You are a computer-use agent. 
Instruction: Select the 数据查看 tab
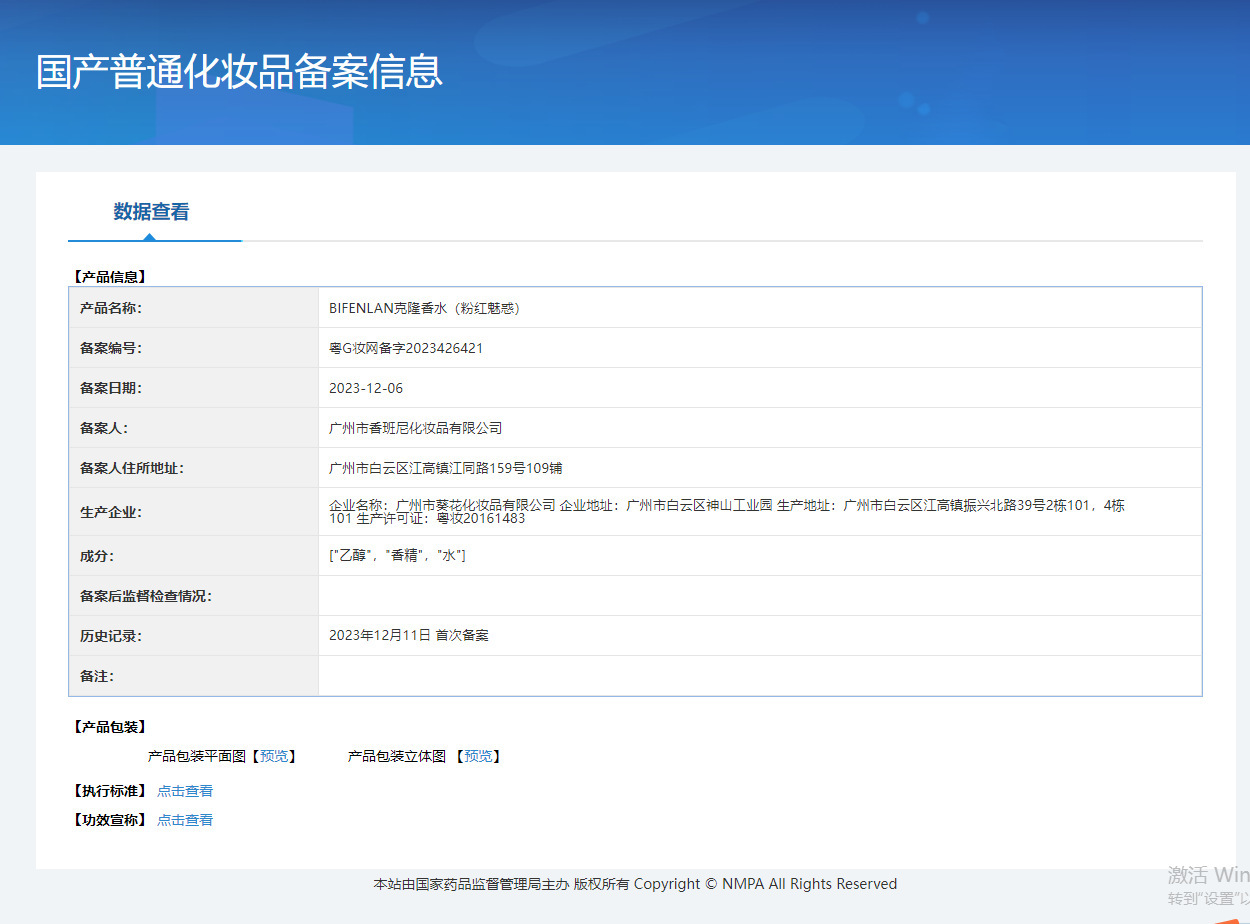[151, 212]
